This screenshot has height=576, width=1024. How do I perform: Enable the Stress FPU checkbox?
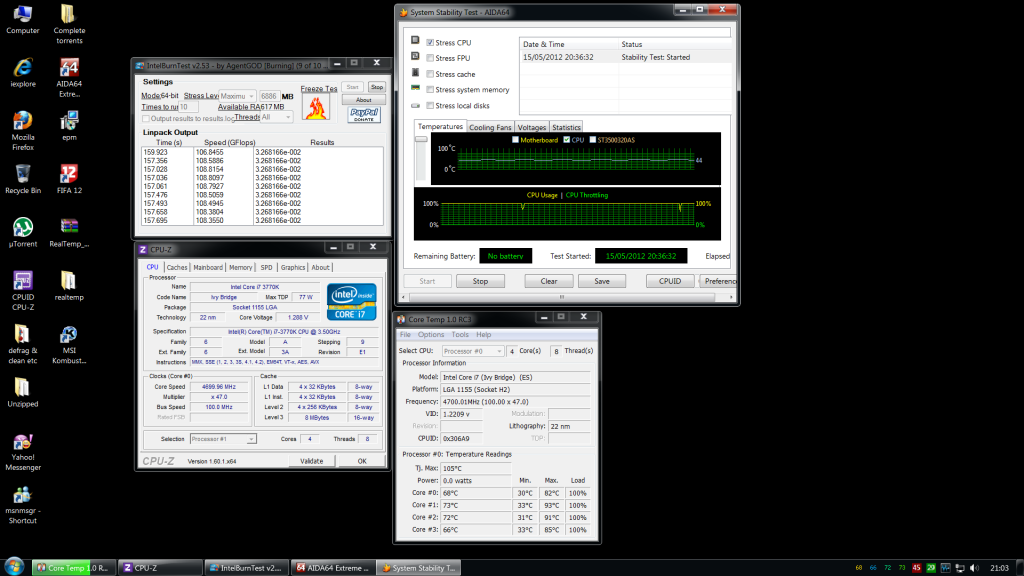430,58
